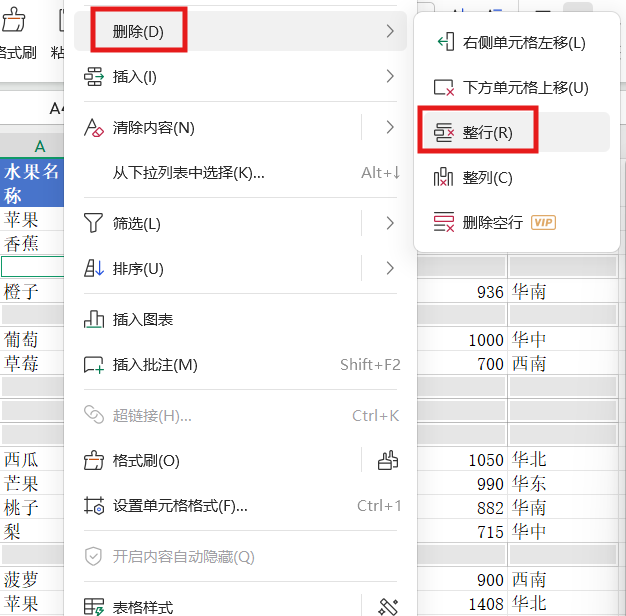Select the 葡萄 cell
626x616 pixels.
coord(32,339)
